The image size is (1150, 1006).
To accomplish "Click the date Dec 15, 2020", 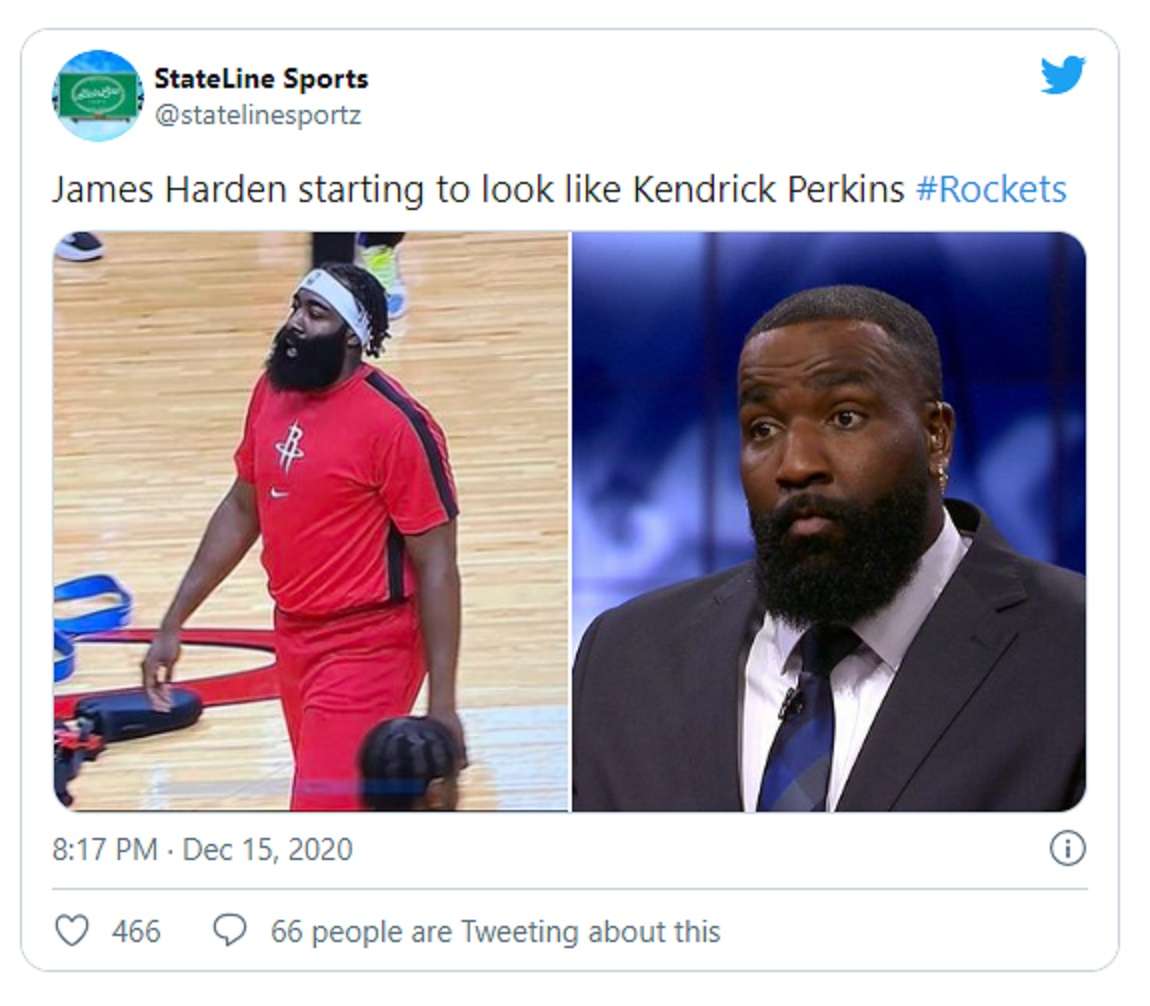I will [x=268, y=849].
